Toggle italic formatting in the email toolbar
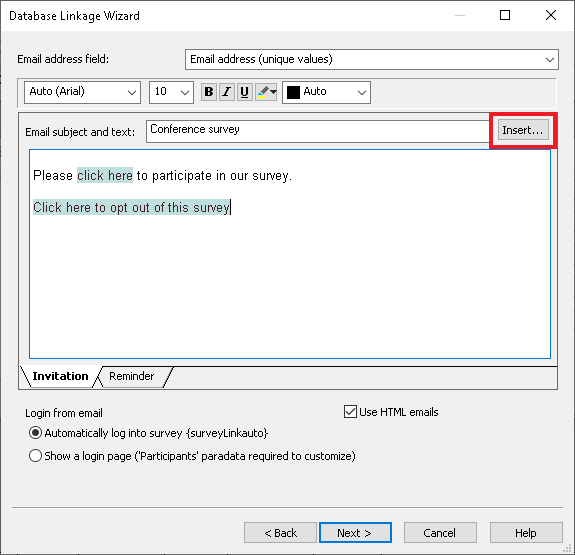The width and height of the screenshot is (575, 555). pyautogui.click(x=227, y=92)
